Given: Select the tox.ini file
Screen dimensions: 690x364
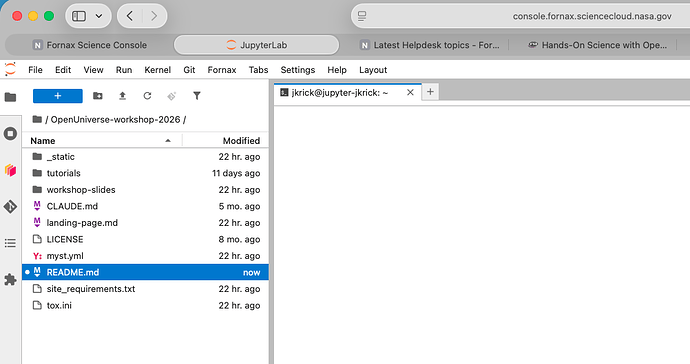Looking at the screenshot, I should click(x=145, y=305).
